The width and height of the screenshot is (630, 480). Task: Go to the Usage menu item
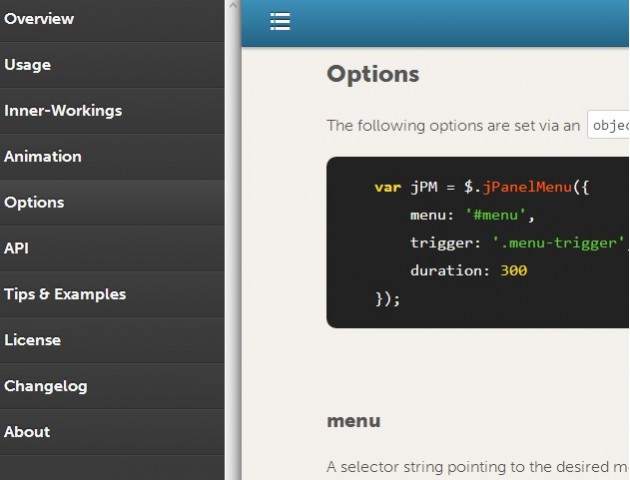pyautogui.click(x=28, y=65)
